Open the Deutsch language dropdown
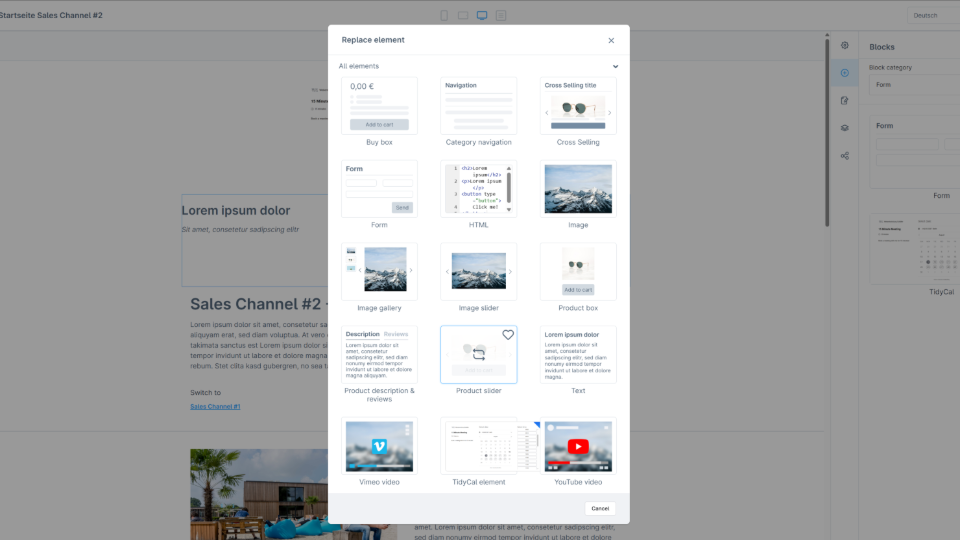960x540 pixels. pyautogui.click(x=932, y=15)
